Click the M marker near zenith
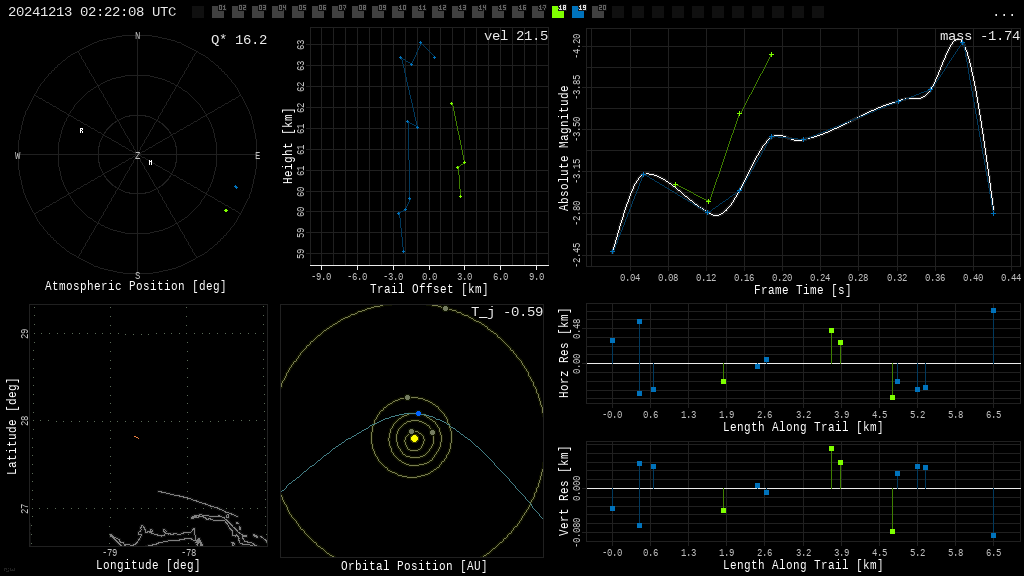 (151, 163)
